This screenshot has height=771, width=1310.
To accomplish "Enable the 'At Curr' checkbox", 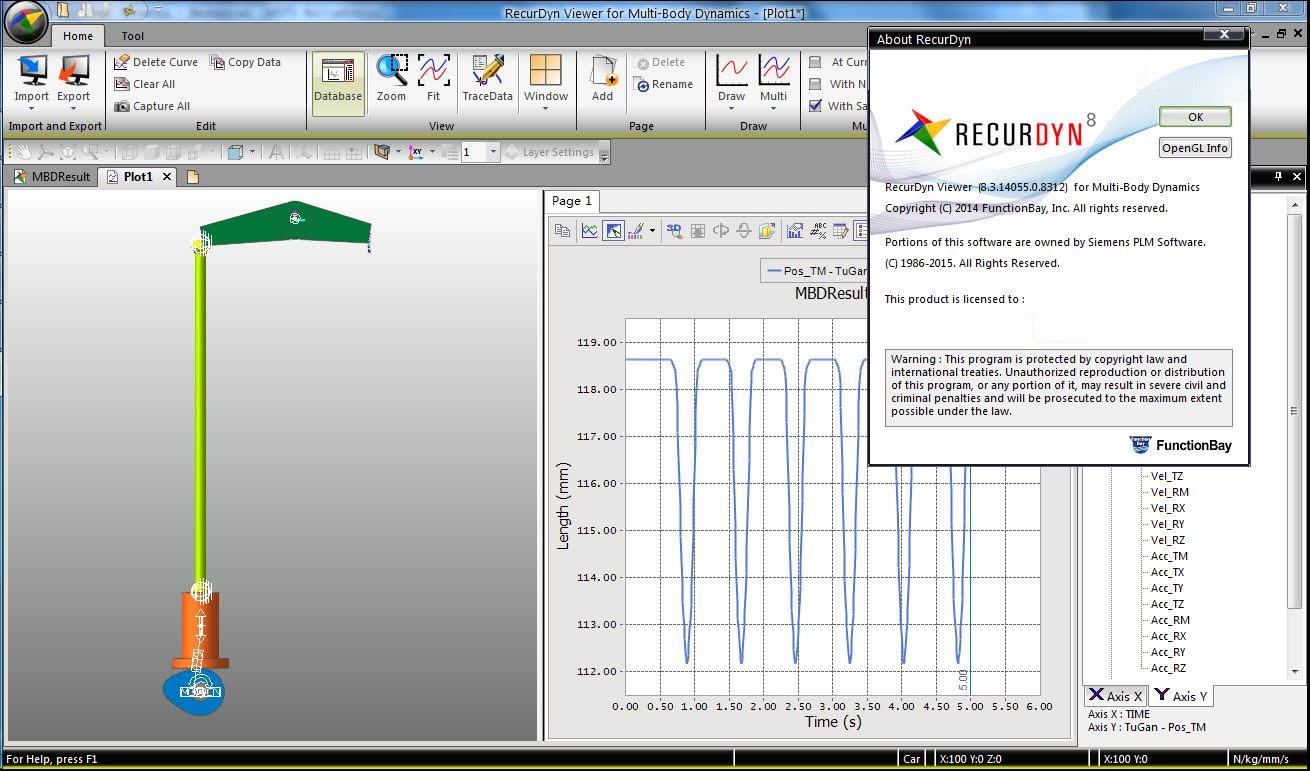I will 816,62.
